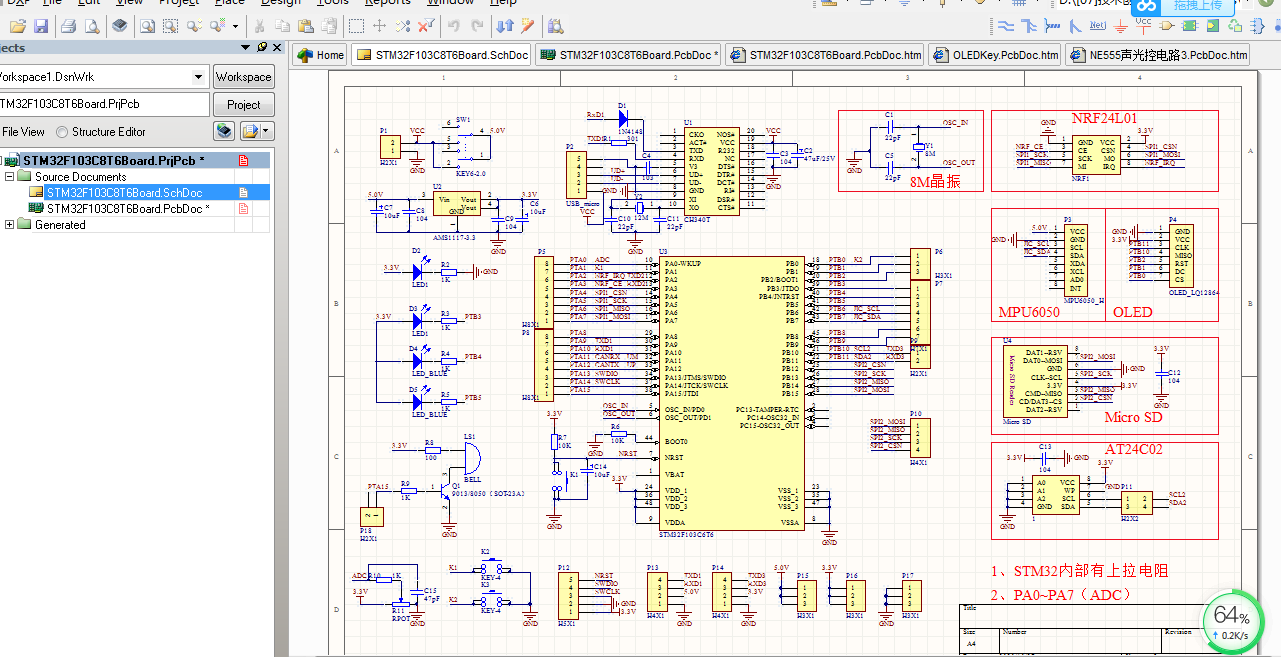Viewport: 1281px width, 657px height.
Task: Pin the Projects panel
Action: tap(262, 47)
